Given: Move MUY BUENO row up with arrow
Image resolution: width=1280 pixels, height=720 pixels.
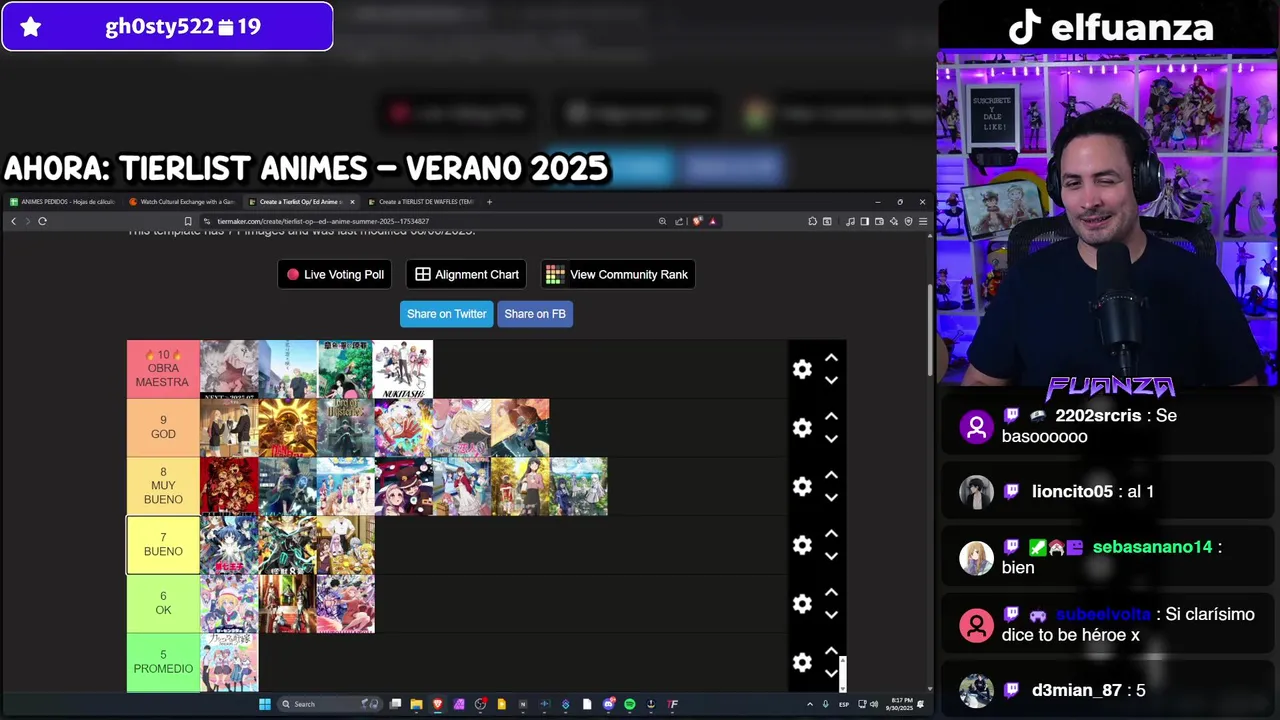Looking at the screenshot, I should (831, 475).
